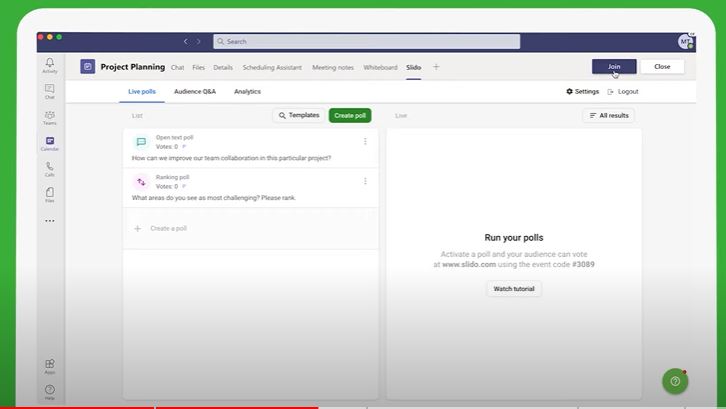Add a new tab with plus icon
The height and width of the screenshot is (409, 726).
pos(436,67)
